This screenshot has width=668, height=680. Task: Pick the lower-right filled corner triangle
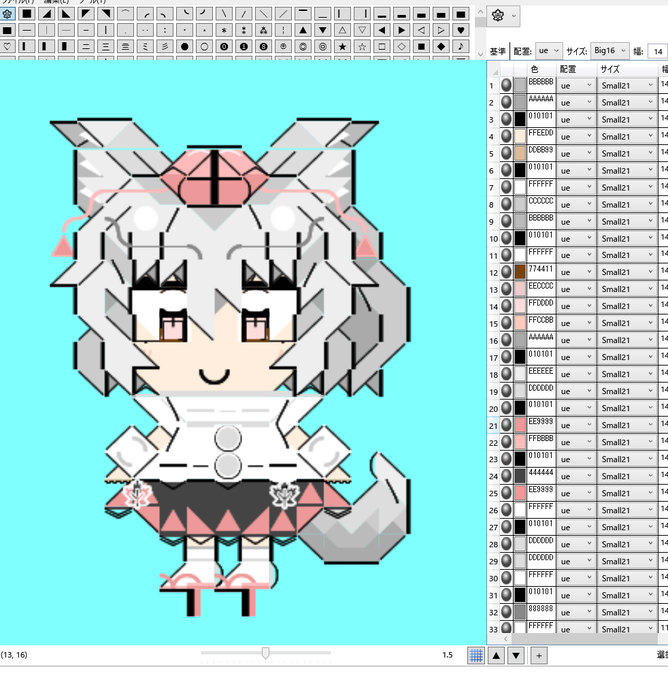click(x=46, y=14)
